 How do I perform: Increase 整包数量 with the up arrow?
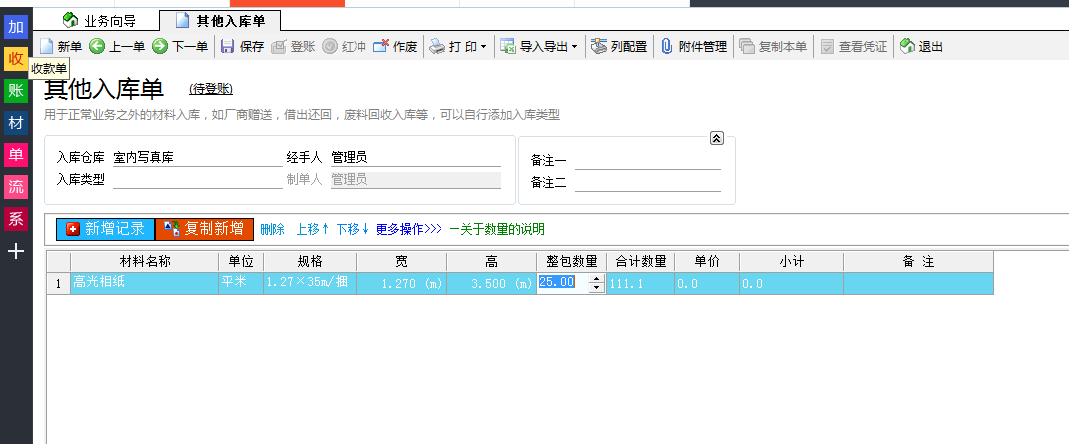tap(597, 278)
